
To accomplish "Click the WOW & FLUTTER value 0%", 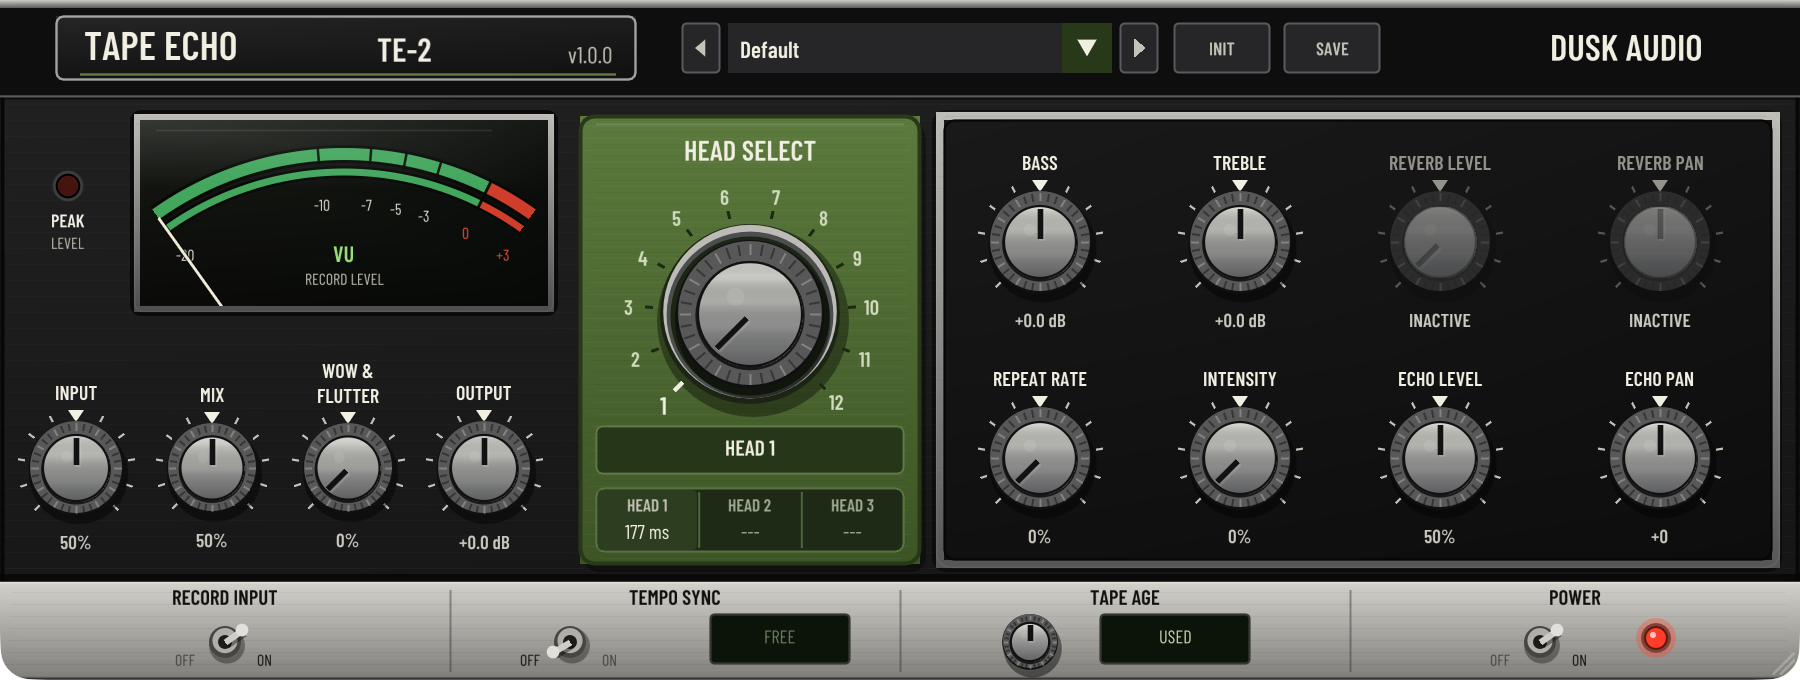I will coord(347,541).
